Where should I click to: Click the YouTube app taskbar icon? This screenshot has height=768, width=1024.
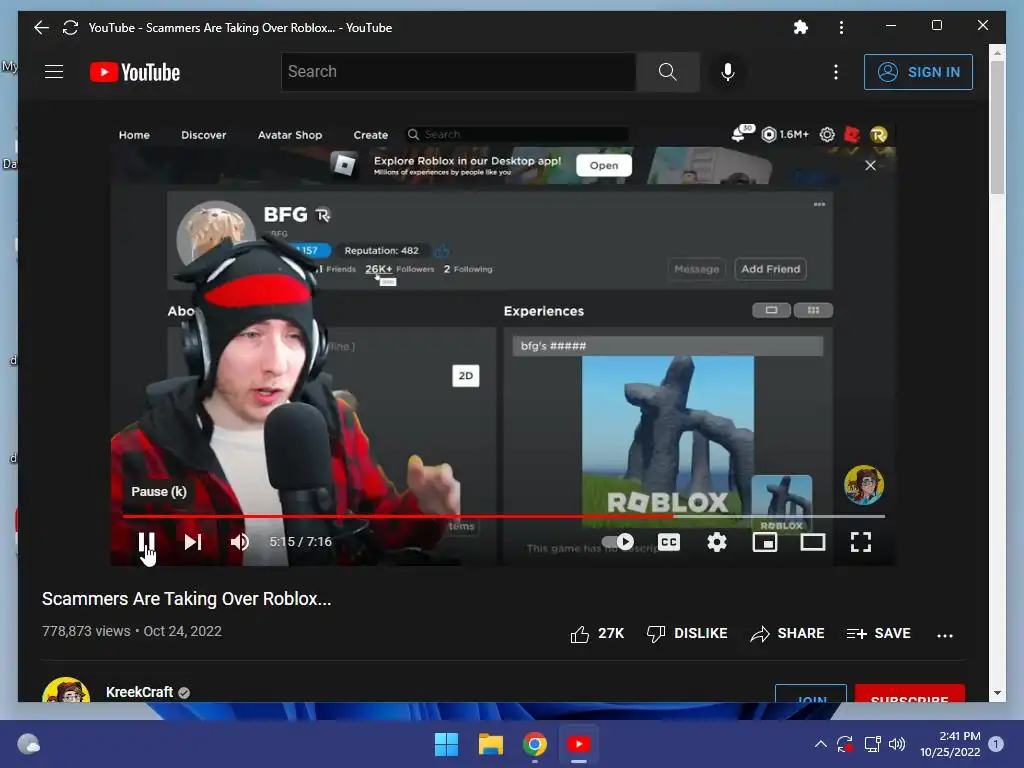[579, 744]
